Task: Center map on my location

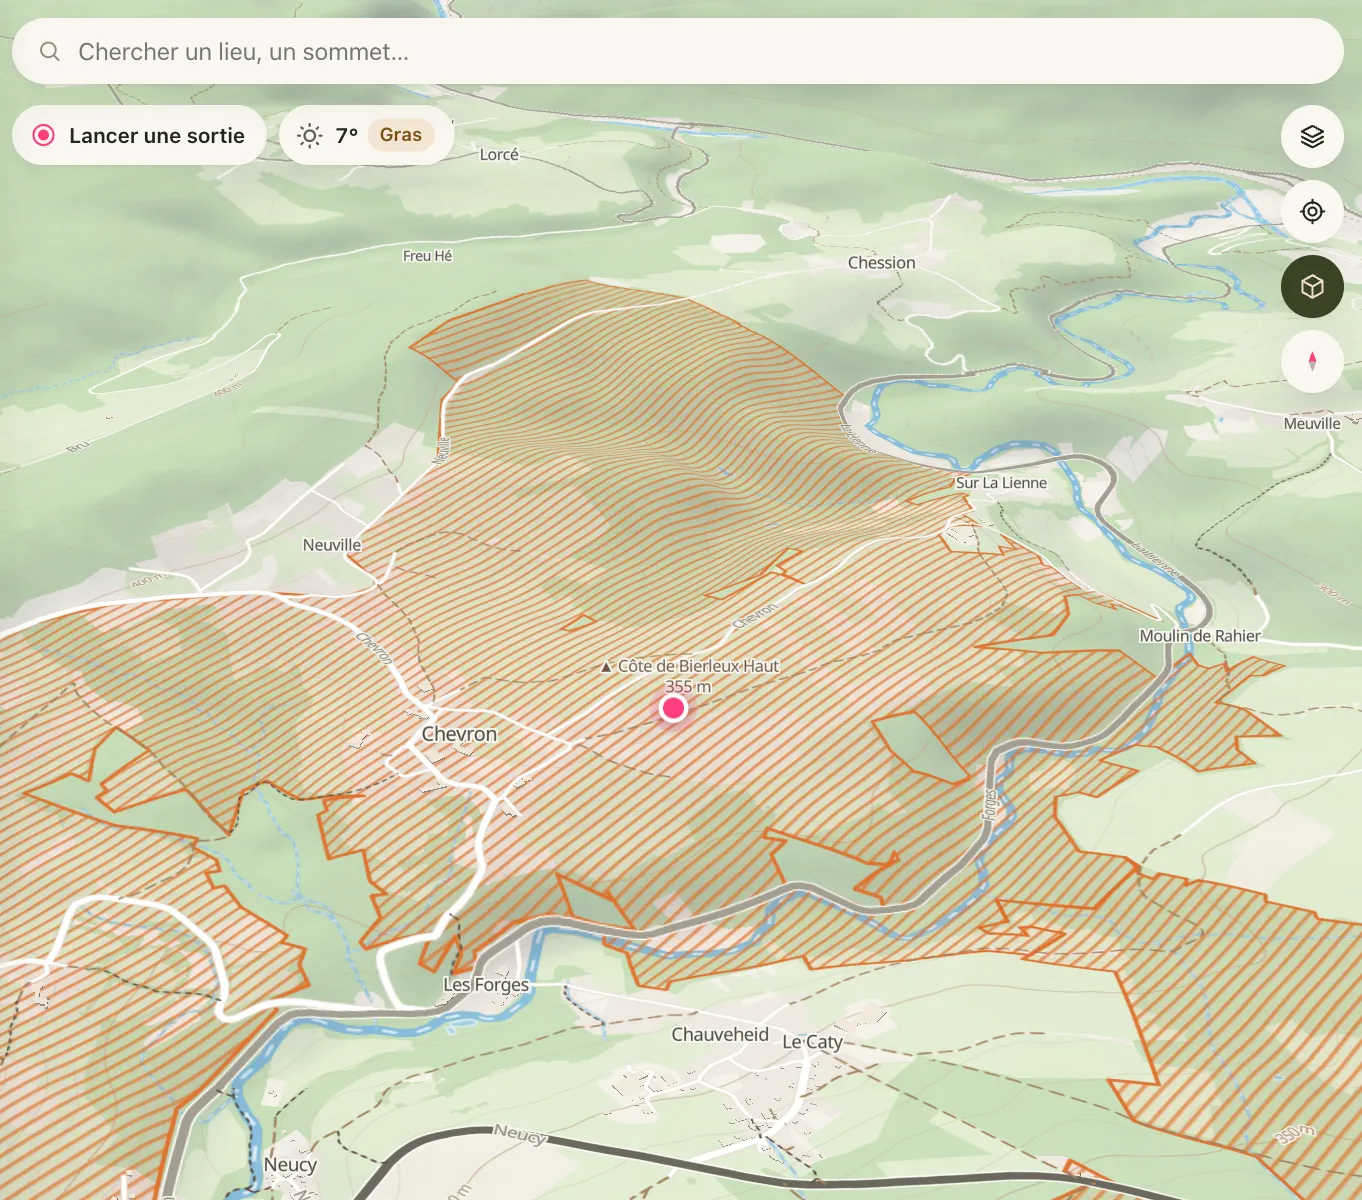Action: click(1312, 211)
